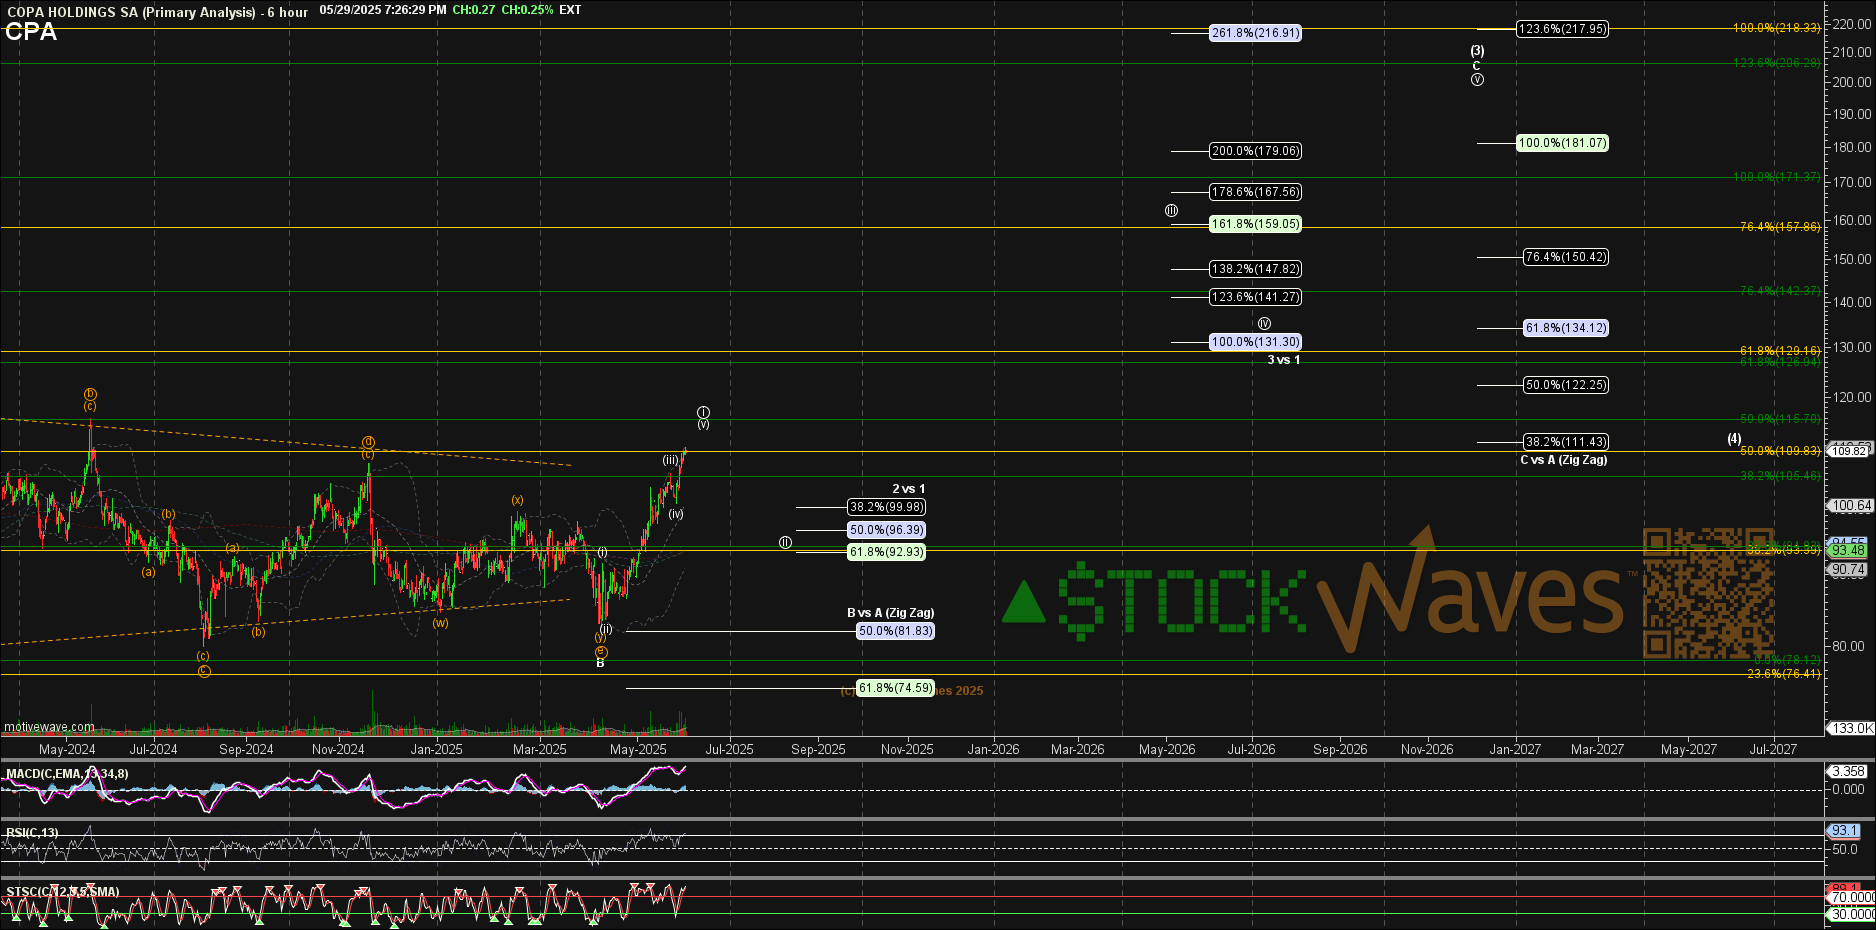
Task: Click the Jan-2026 date axis label
Action: (x=993, y=749)
